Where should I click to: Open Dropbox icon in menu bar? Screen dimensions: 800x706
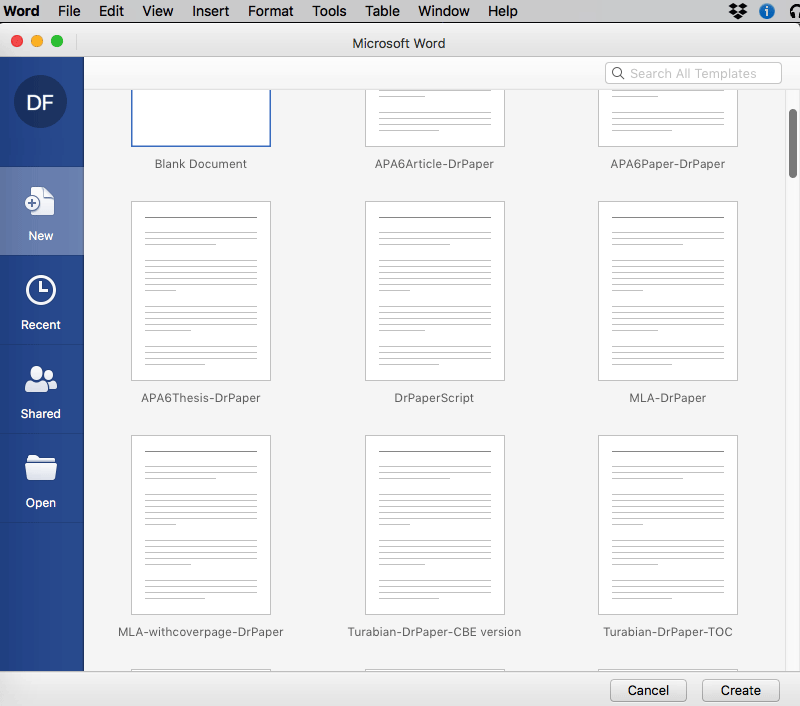pos(738,11)
